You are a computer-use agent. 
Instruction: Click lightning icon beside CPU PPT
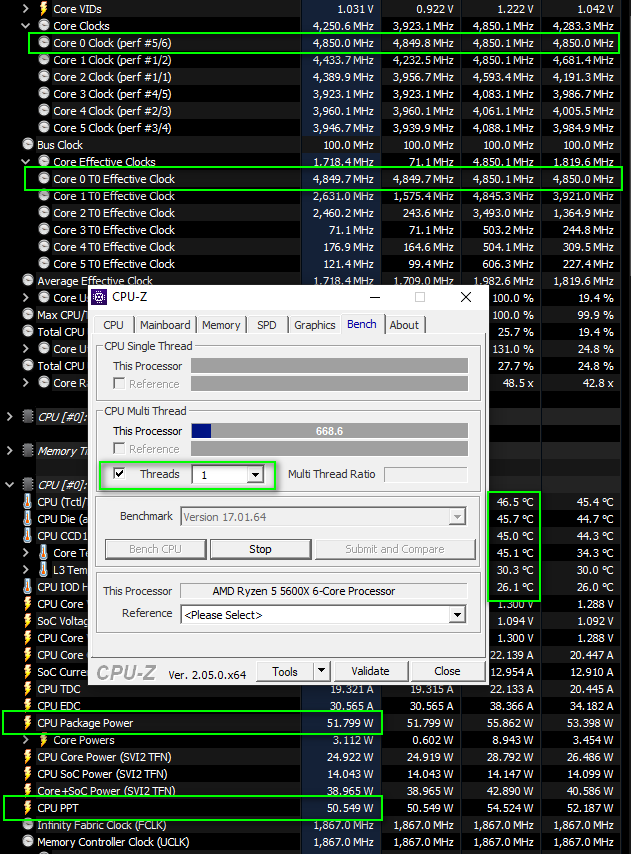pos(28,807)
